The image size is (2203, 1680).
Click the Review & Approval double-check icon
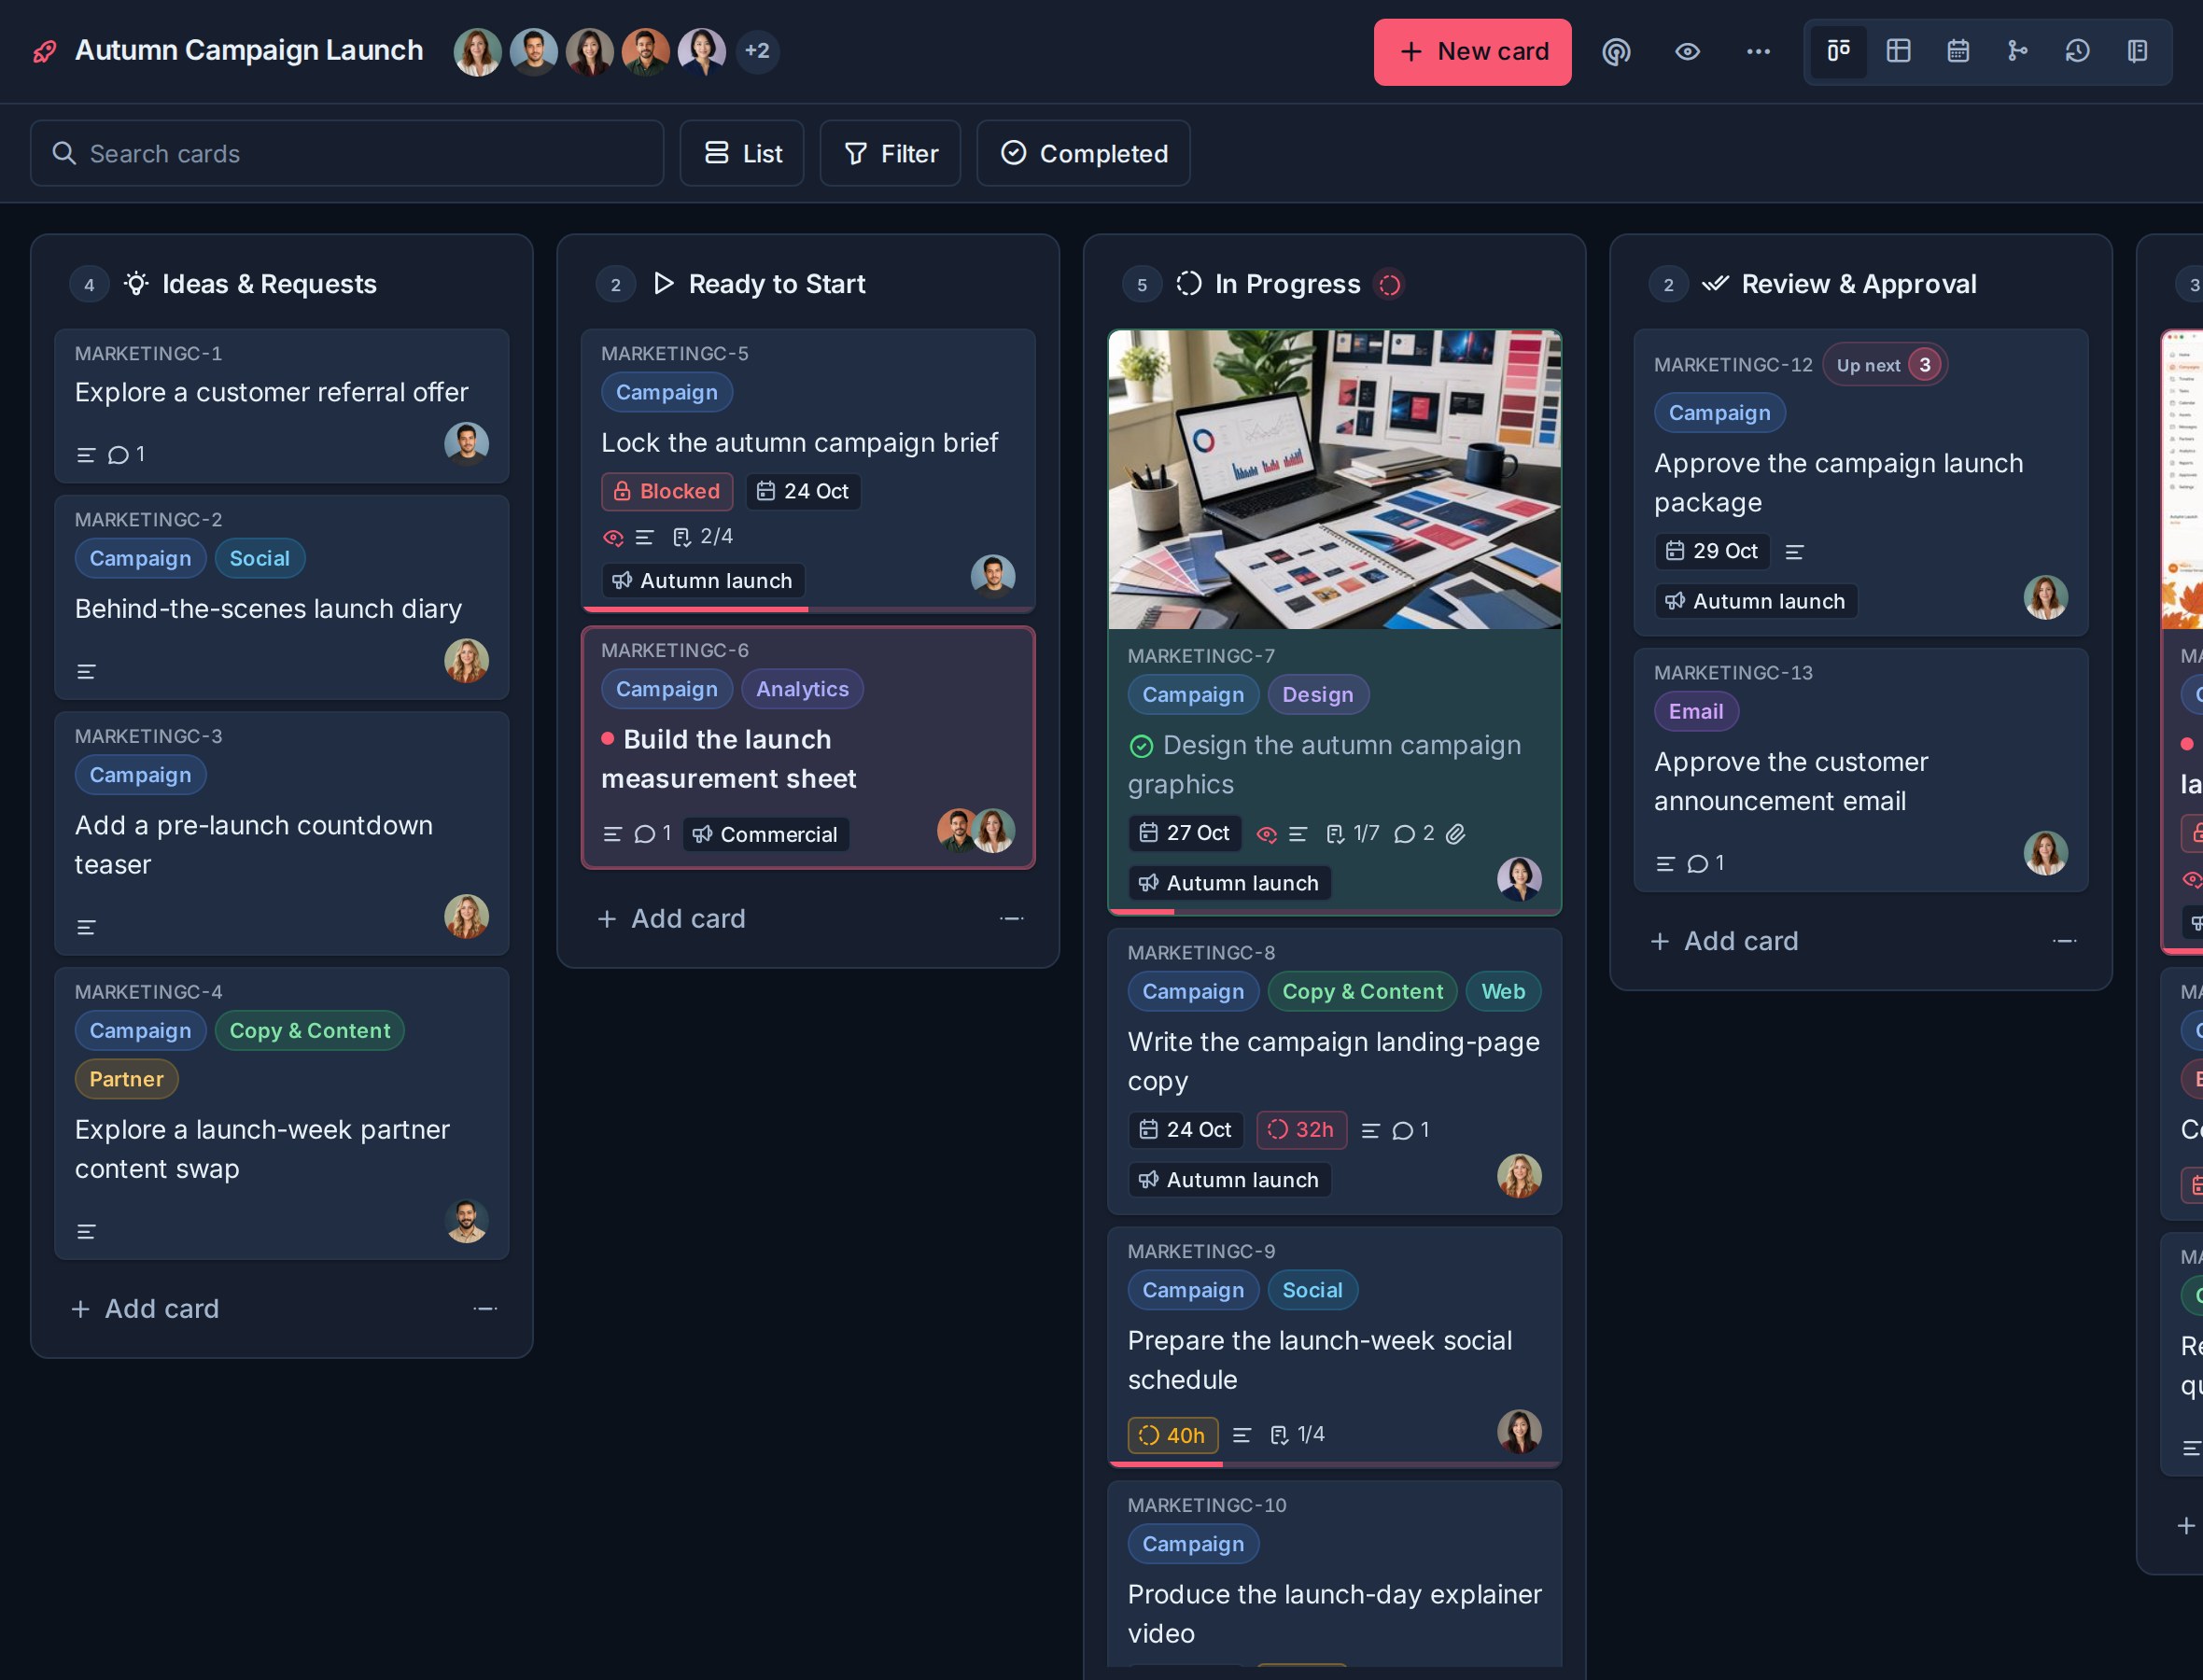[1715, 284]
